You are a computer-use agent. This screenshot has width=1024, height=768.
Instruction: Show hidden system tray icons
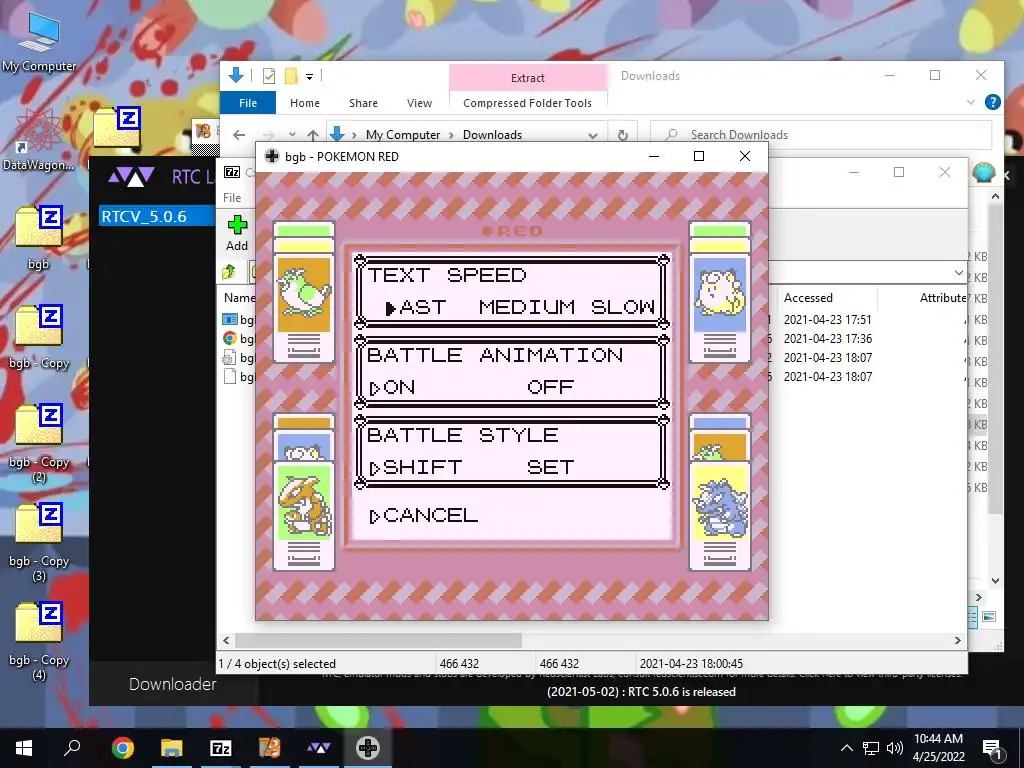[846, 748]
